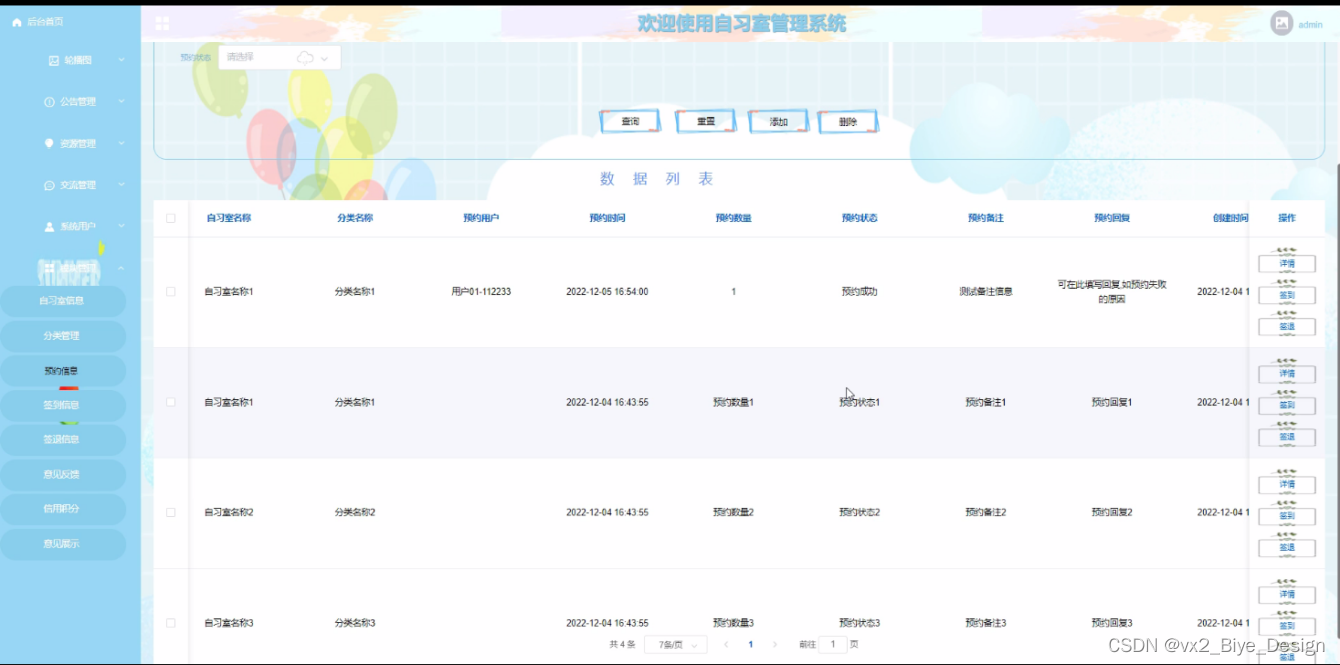Click 签到 for the 用户01-112233 row
This screenshot has height=665, width=1340.
[x=1287, y=295]
